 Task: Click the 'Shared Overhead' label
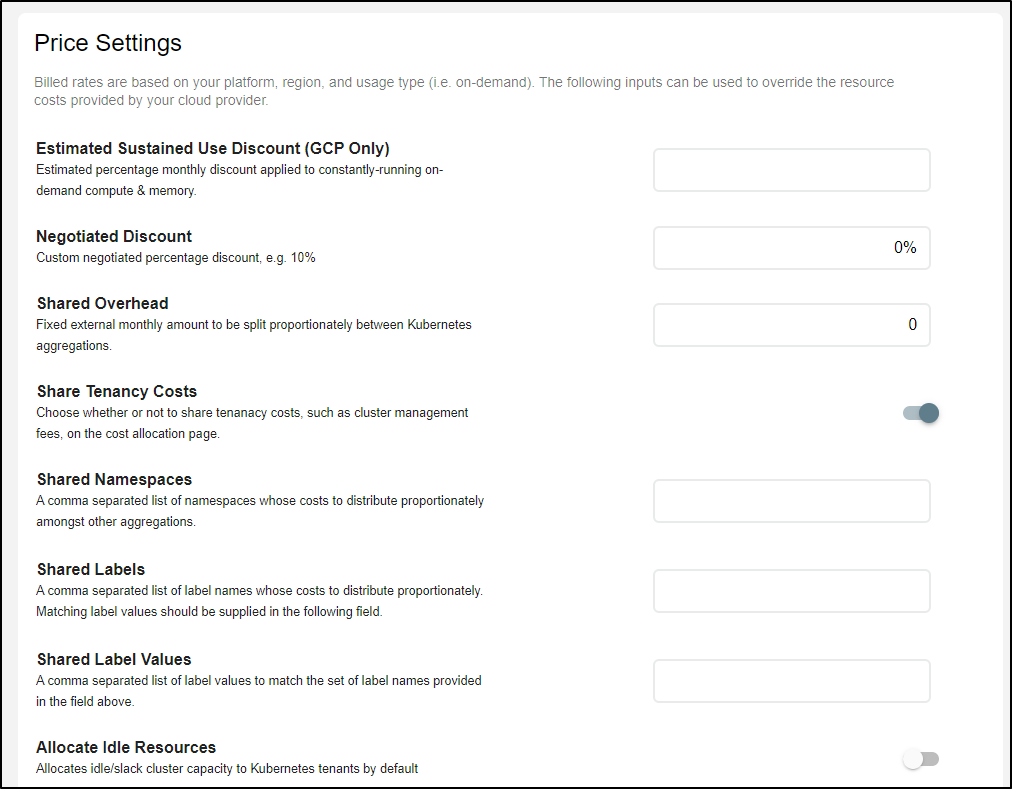(103, 303)
